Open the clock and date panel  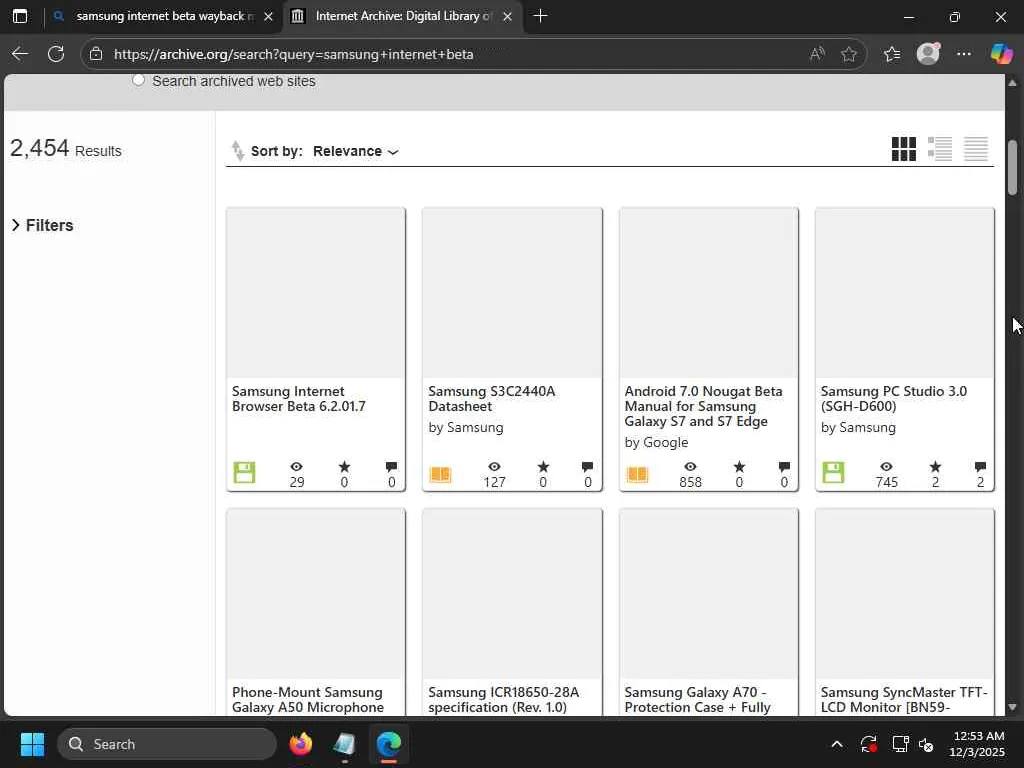(x=977, y=744)
